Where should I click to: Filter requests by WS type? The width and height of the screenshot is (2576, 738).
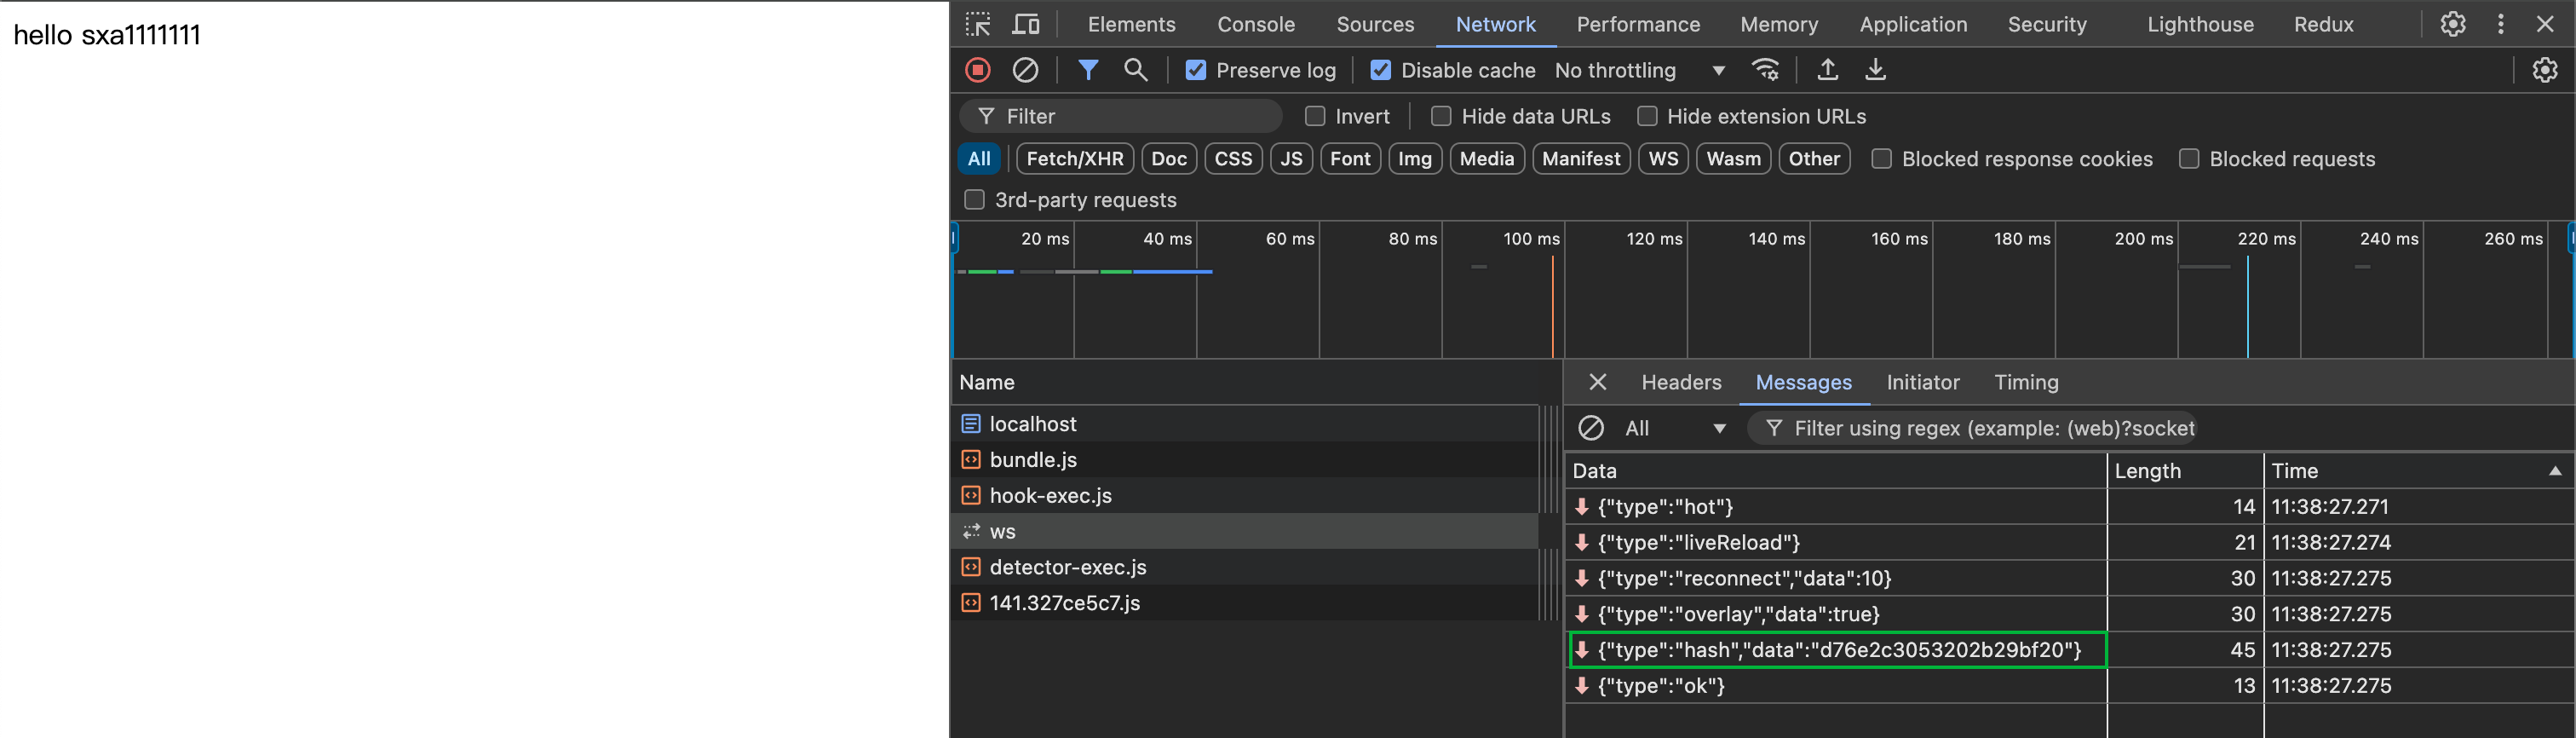tap(1663, 158)
